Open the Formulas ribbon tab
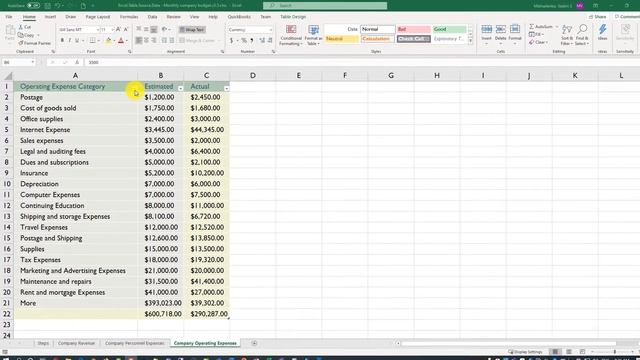The image size is (640, 360). pos(129,17)
